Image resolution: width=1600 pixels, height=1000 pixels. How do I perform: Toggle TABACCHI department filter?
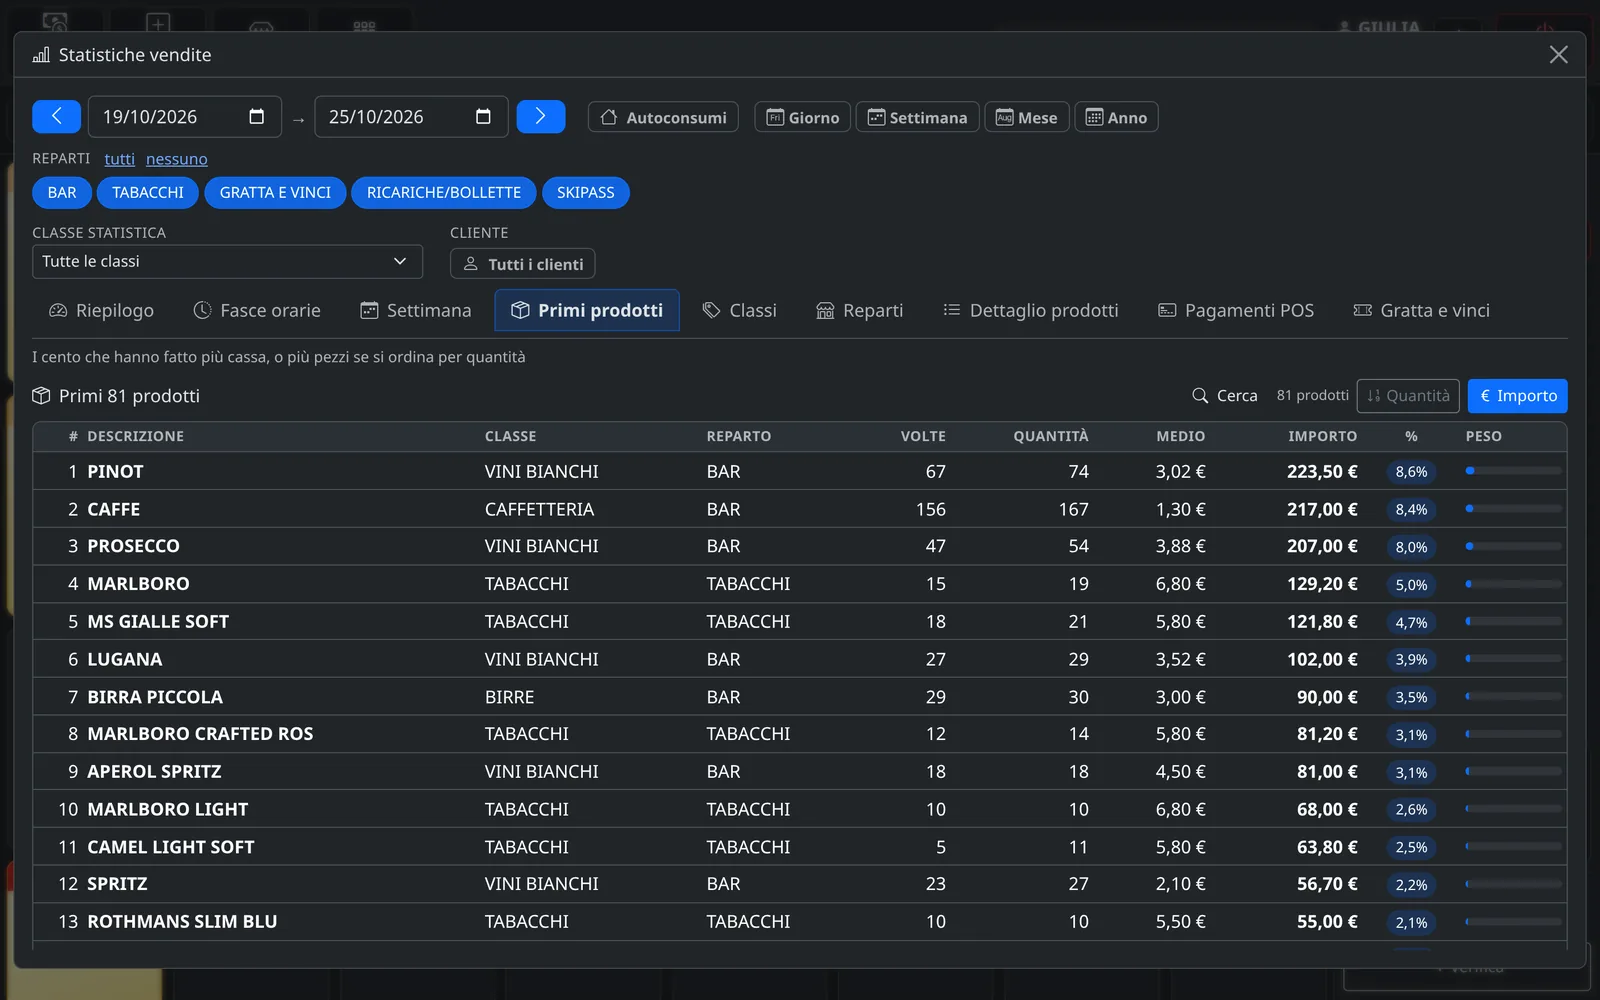point(148,193)
